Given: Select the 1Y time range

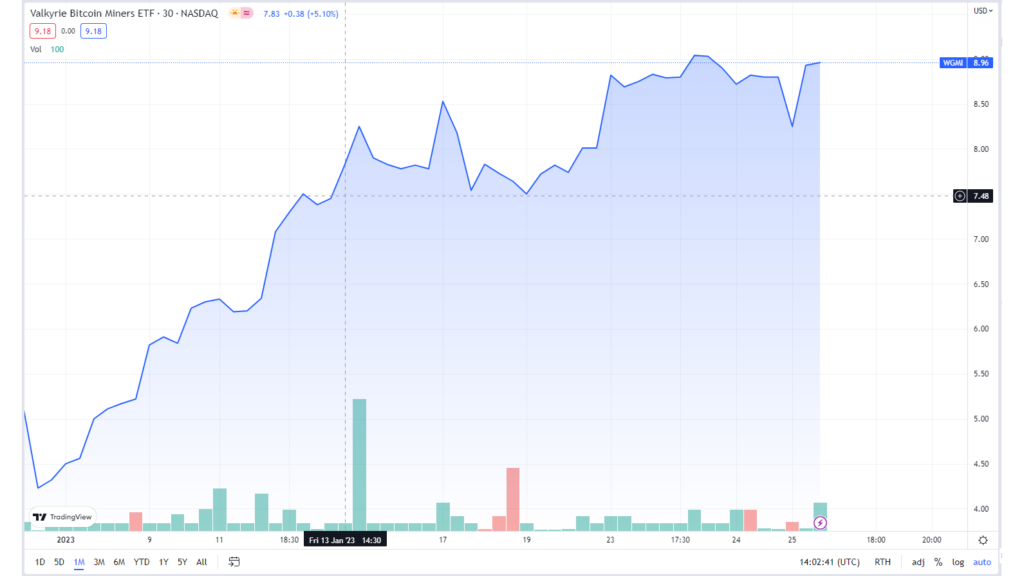Looking at the screenshot, I should 163,562.
